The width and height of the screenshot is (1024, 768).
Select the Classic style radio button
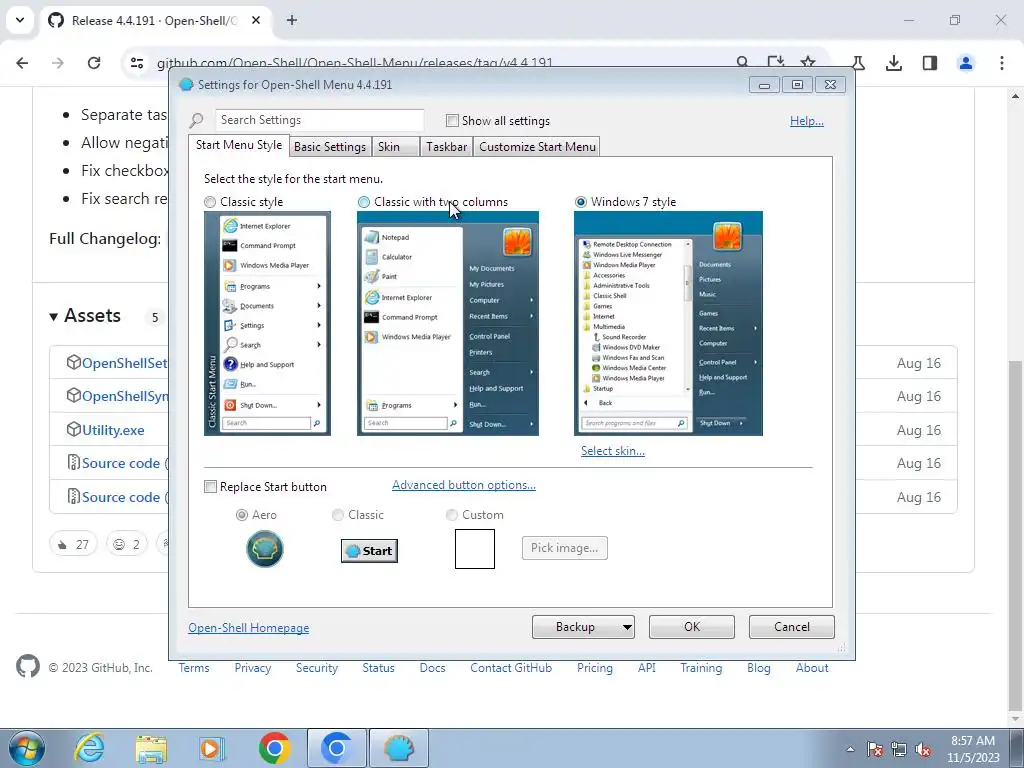click(210, 202)
